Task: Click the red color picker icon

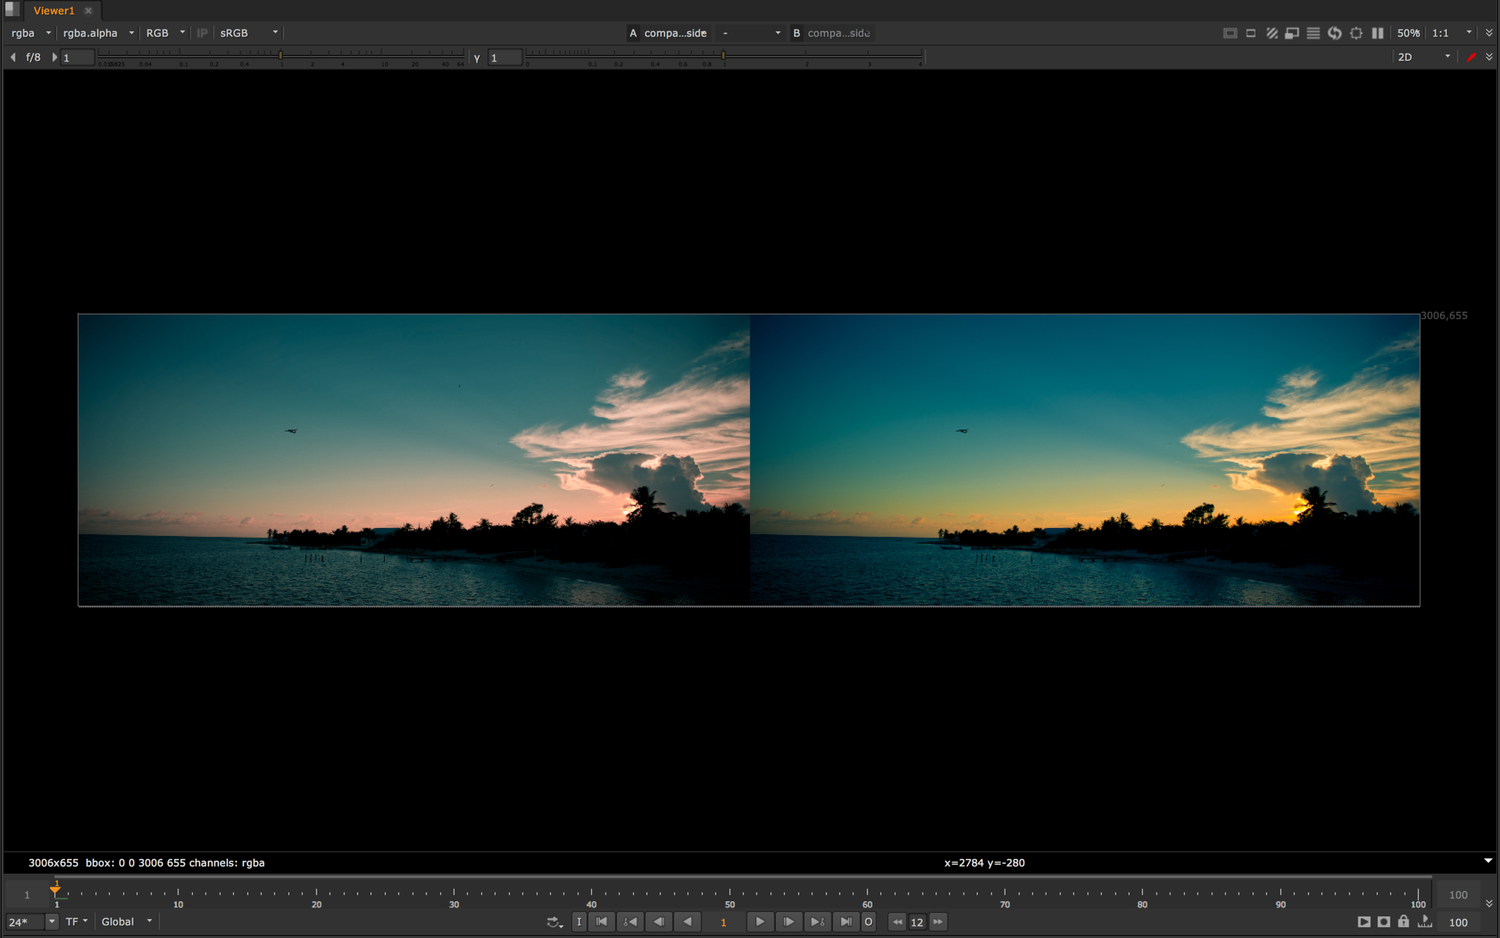Action: coord(1471,57)
